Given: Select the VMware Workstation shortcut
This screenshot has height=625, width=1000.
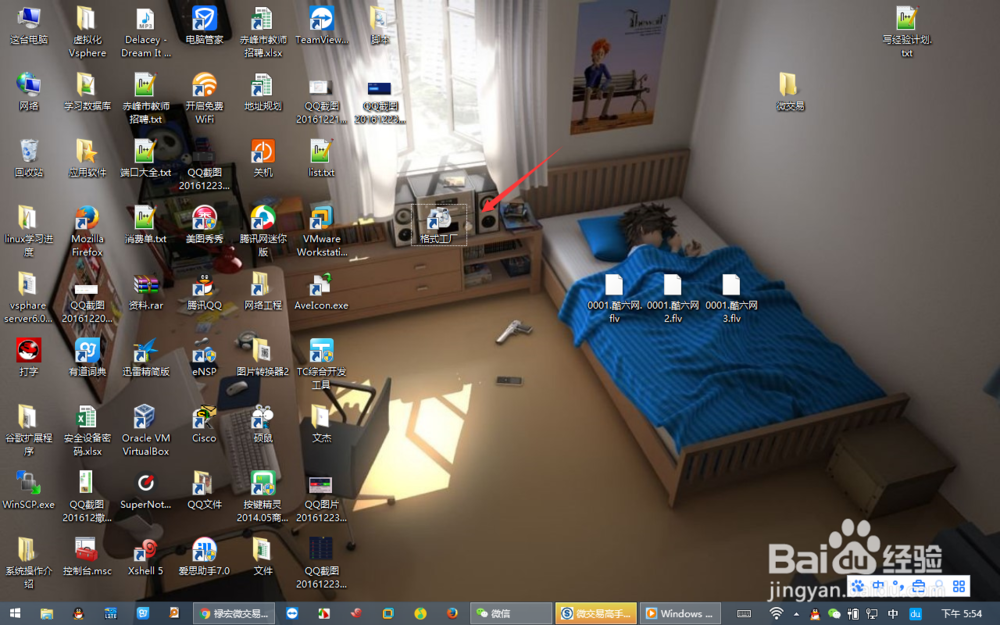Looking at the screenshot, I should [321, 231].
